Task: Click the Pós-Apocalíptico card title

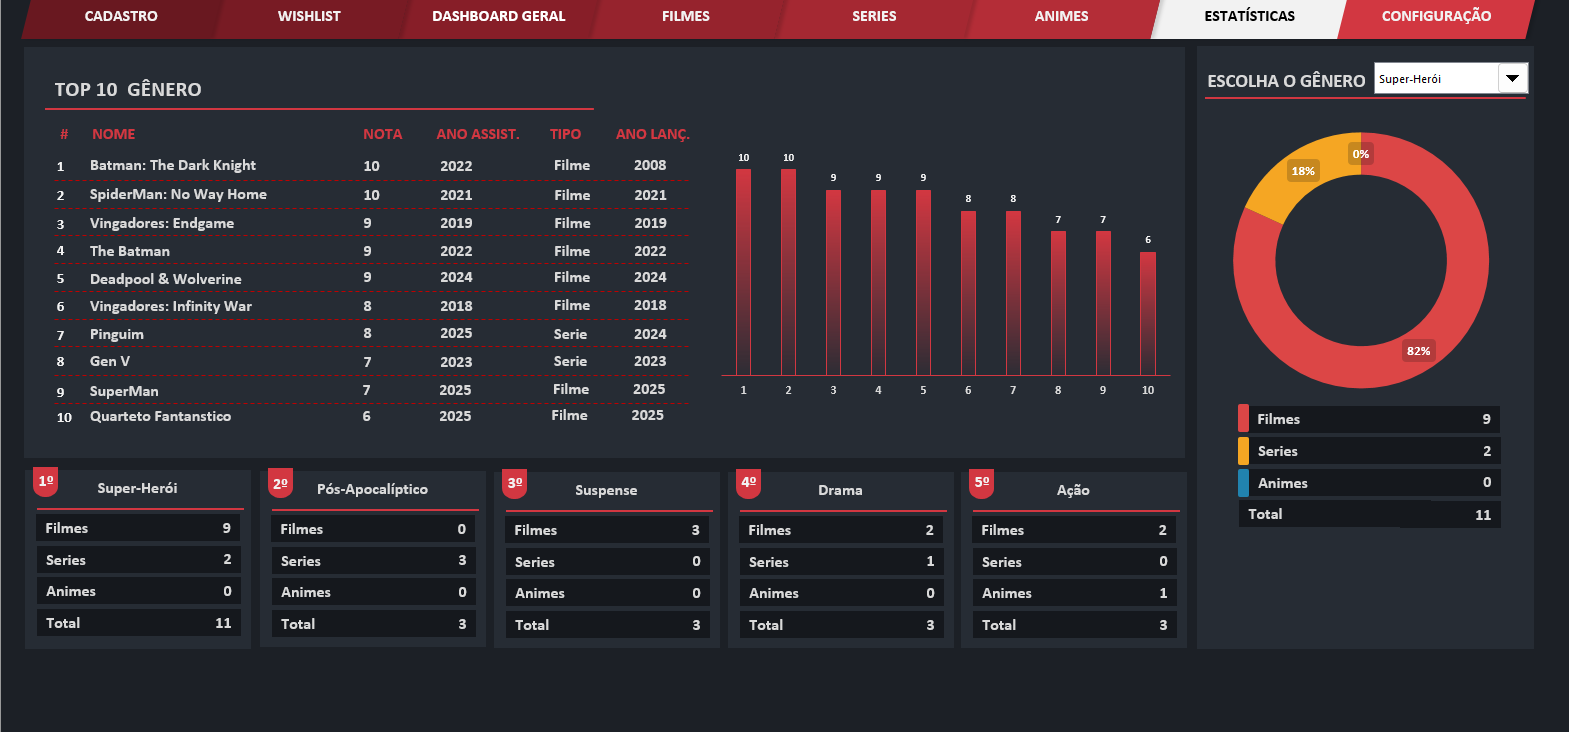Action: tap(372, 489)
